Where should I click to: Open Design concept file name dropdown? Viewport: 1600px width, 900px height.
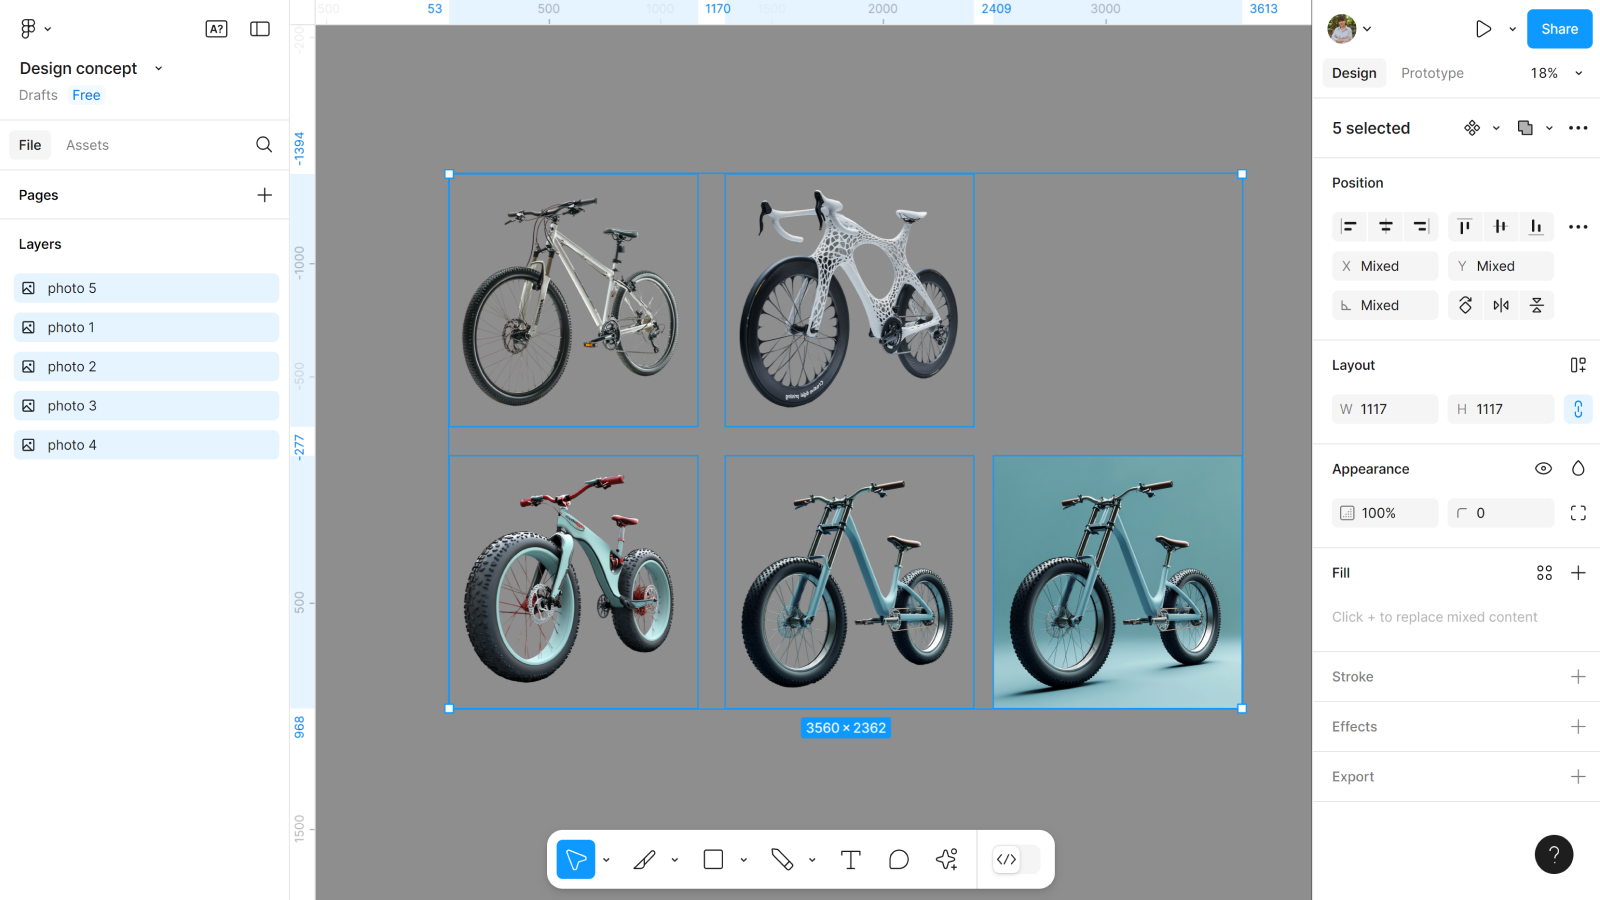pos(158,69)
